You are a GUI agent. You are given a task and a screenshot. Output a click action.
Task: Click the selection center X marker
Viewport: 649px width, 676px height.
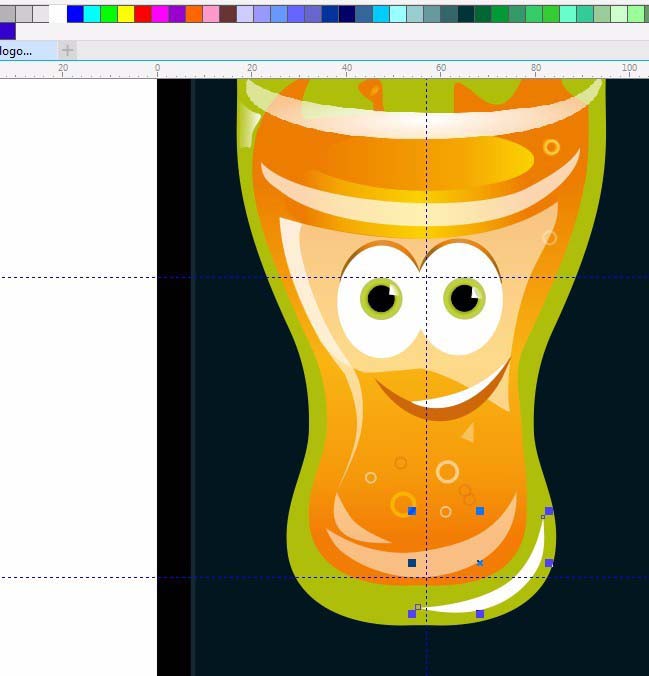[480, 563]
